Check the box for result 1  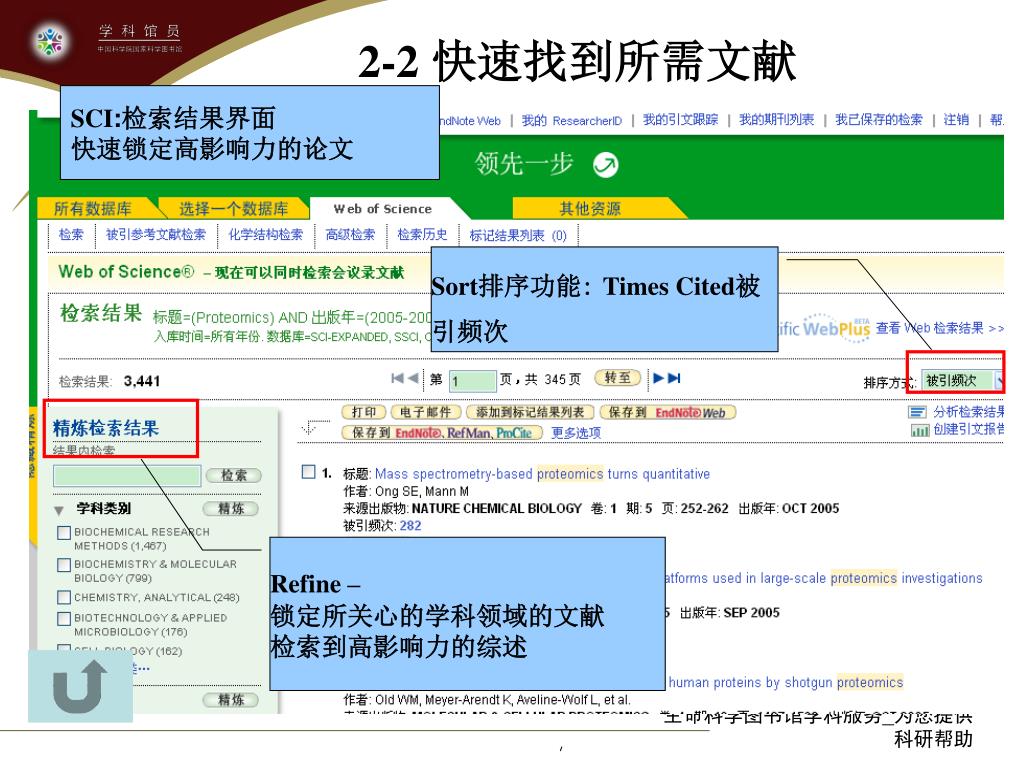309,472
